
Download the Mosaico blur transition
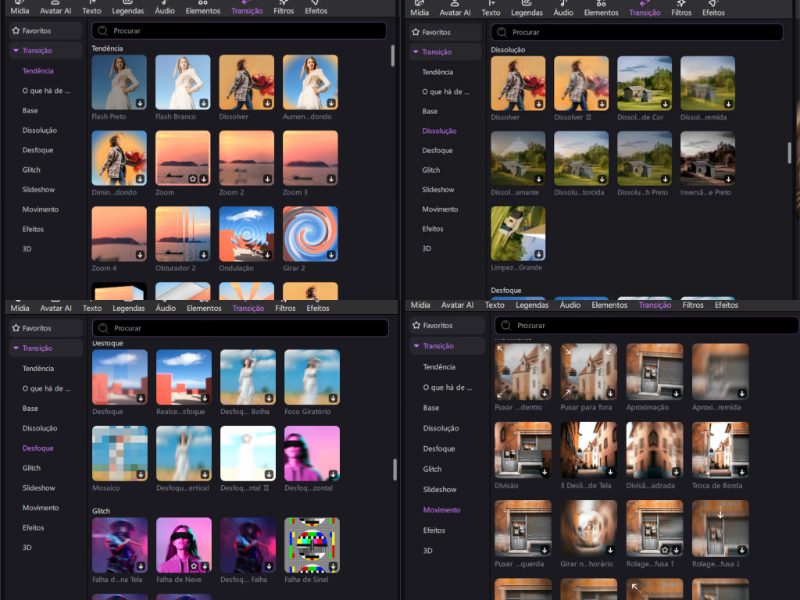[141, 476]
